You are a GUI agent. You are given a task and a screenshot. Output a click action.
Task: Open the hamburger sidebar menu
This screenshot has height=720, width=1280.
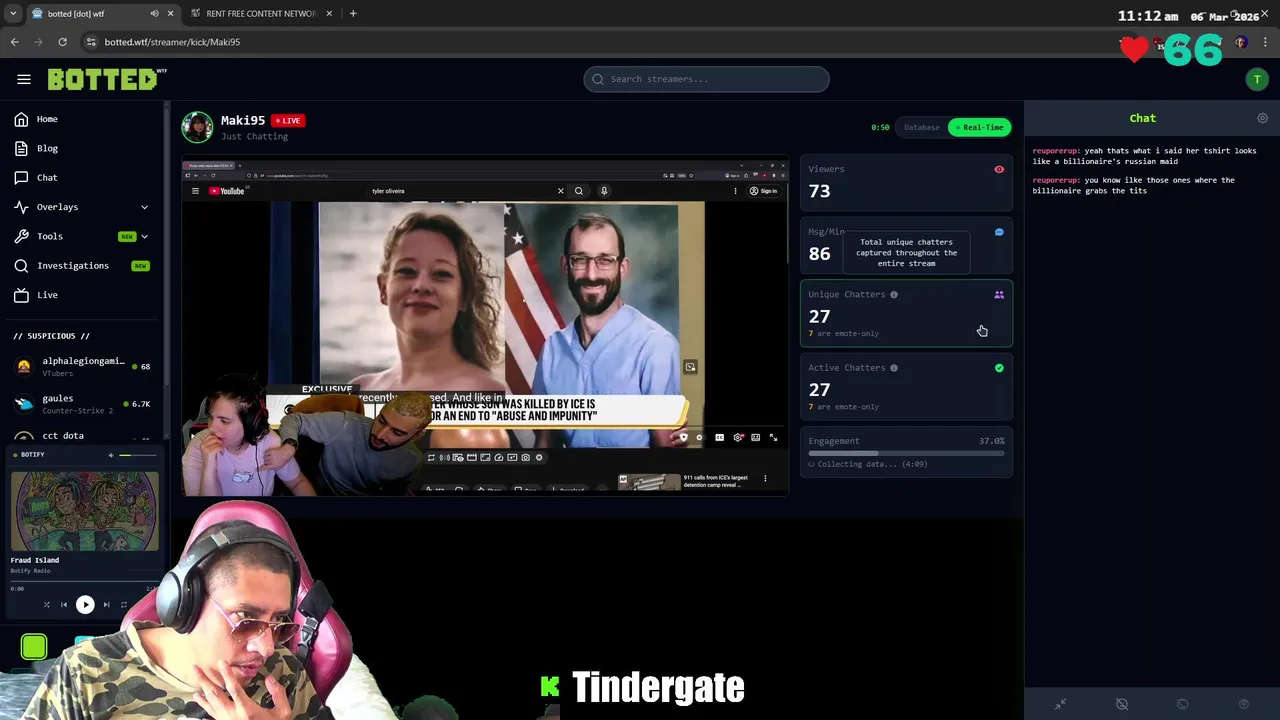(x=24, y=79)
